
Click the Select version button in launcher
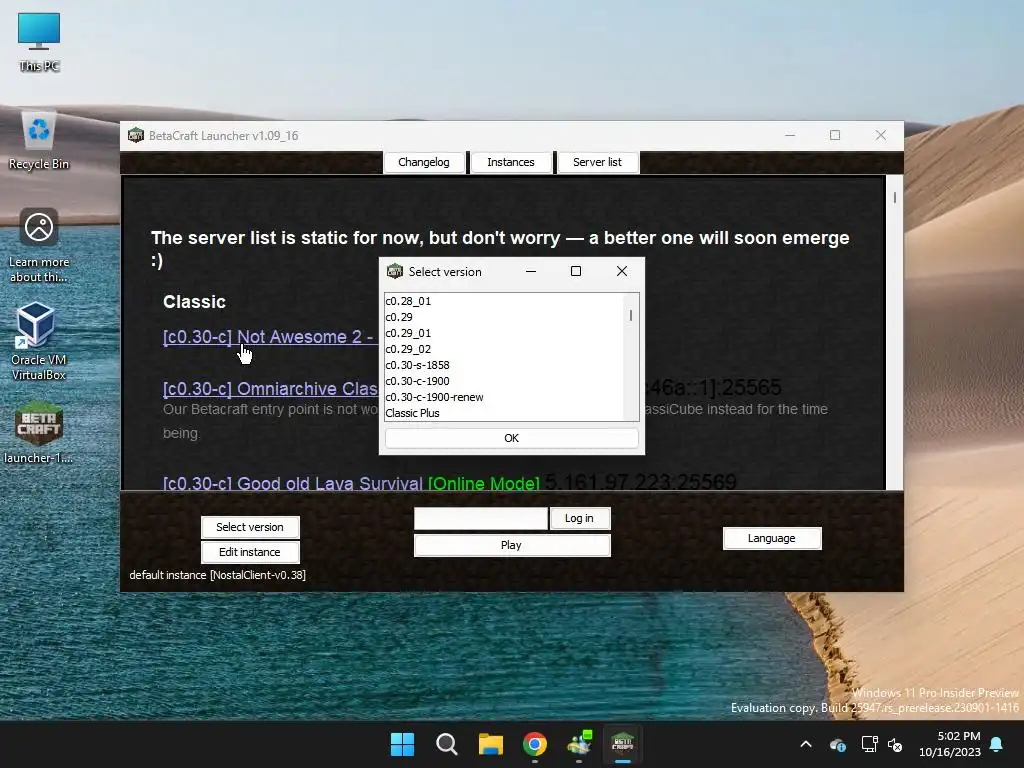250,527
